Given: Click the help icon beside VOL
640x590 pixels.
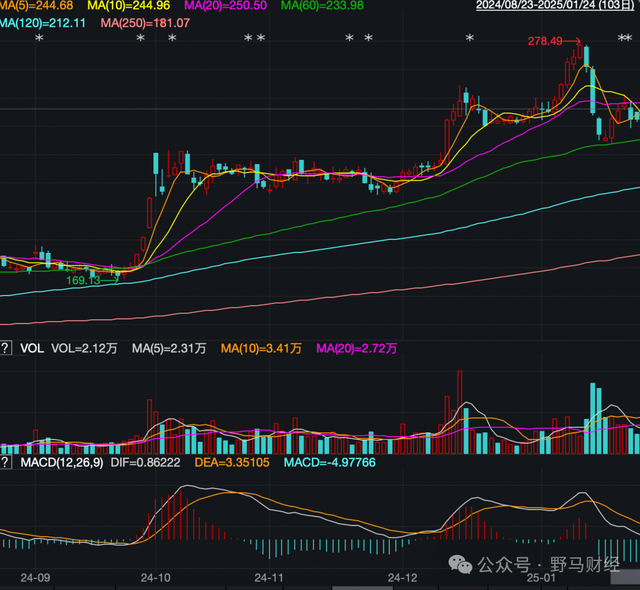Looking at the screenshot, I should point(5,349).
